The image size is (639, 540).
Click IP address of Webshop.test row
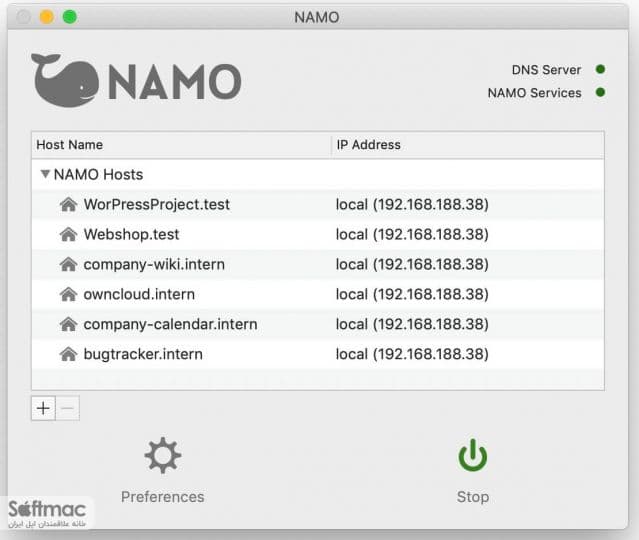click(x=412, y=234)
